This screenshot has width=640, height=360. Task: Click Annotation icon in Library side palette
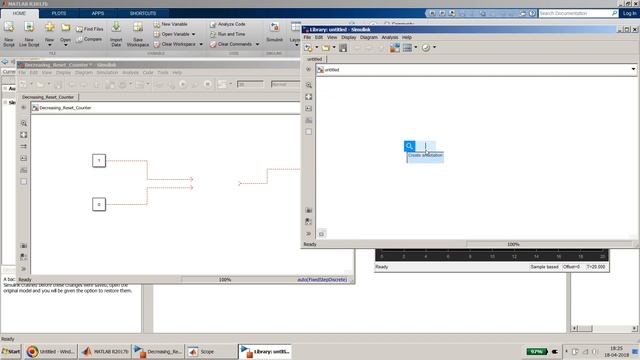click(309, 109)
